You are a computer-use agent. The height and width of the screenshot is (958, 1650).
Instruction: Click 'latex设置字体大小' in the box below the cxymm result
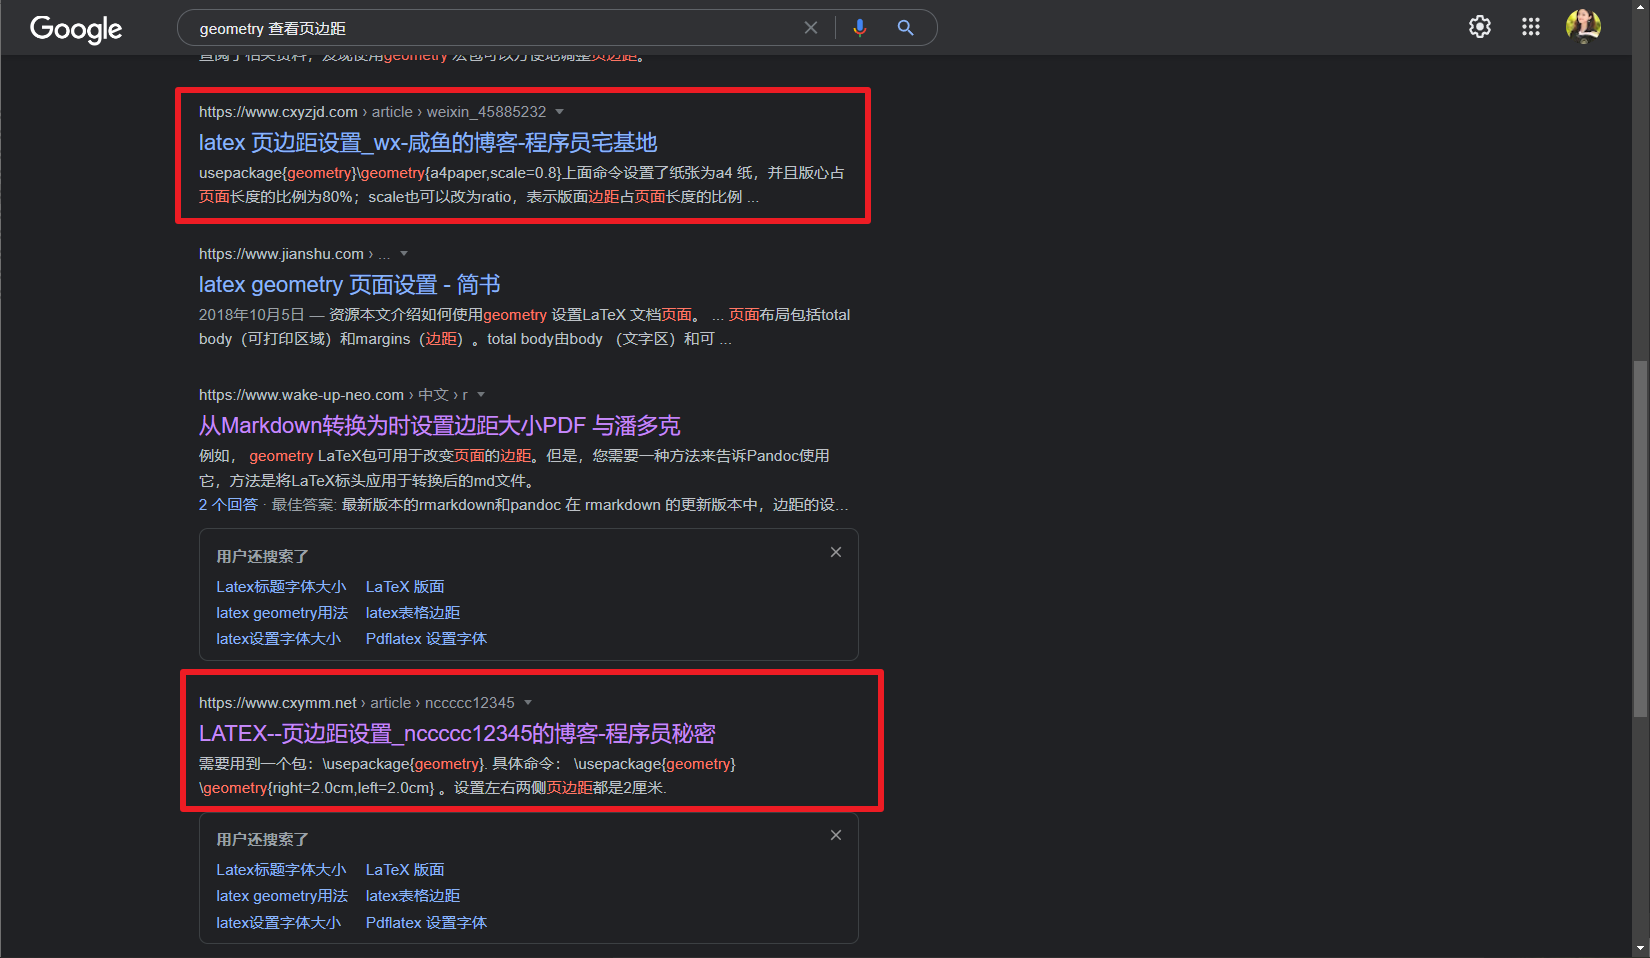279,923
